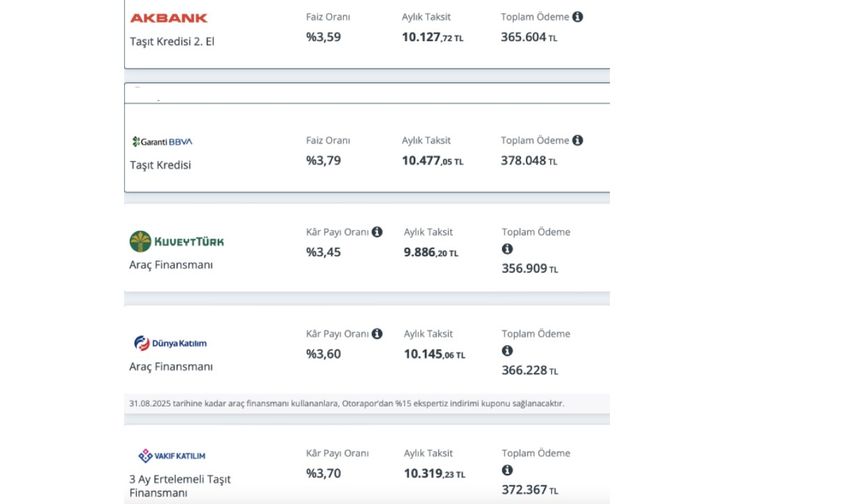
Task: Open Vakıf Katılım Toplam Ödeme info icon
Action: click(507, 470)
